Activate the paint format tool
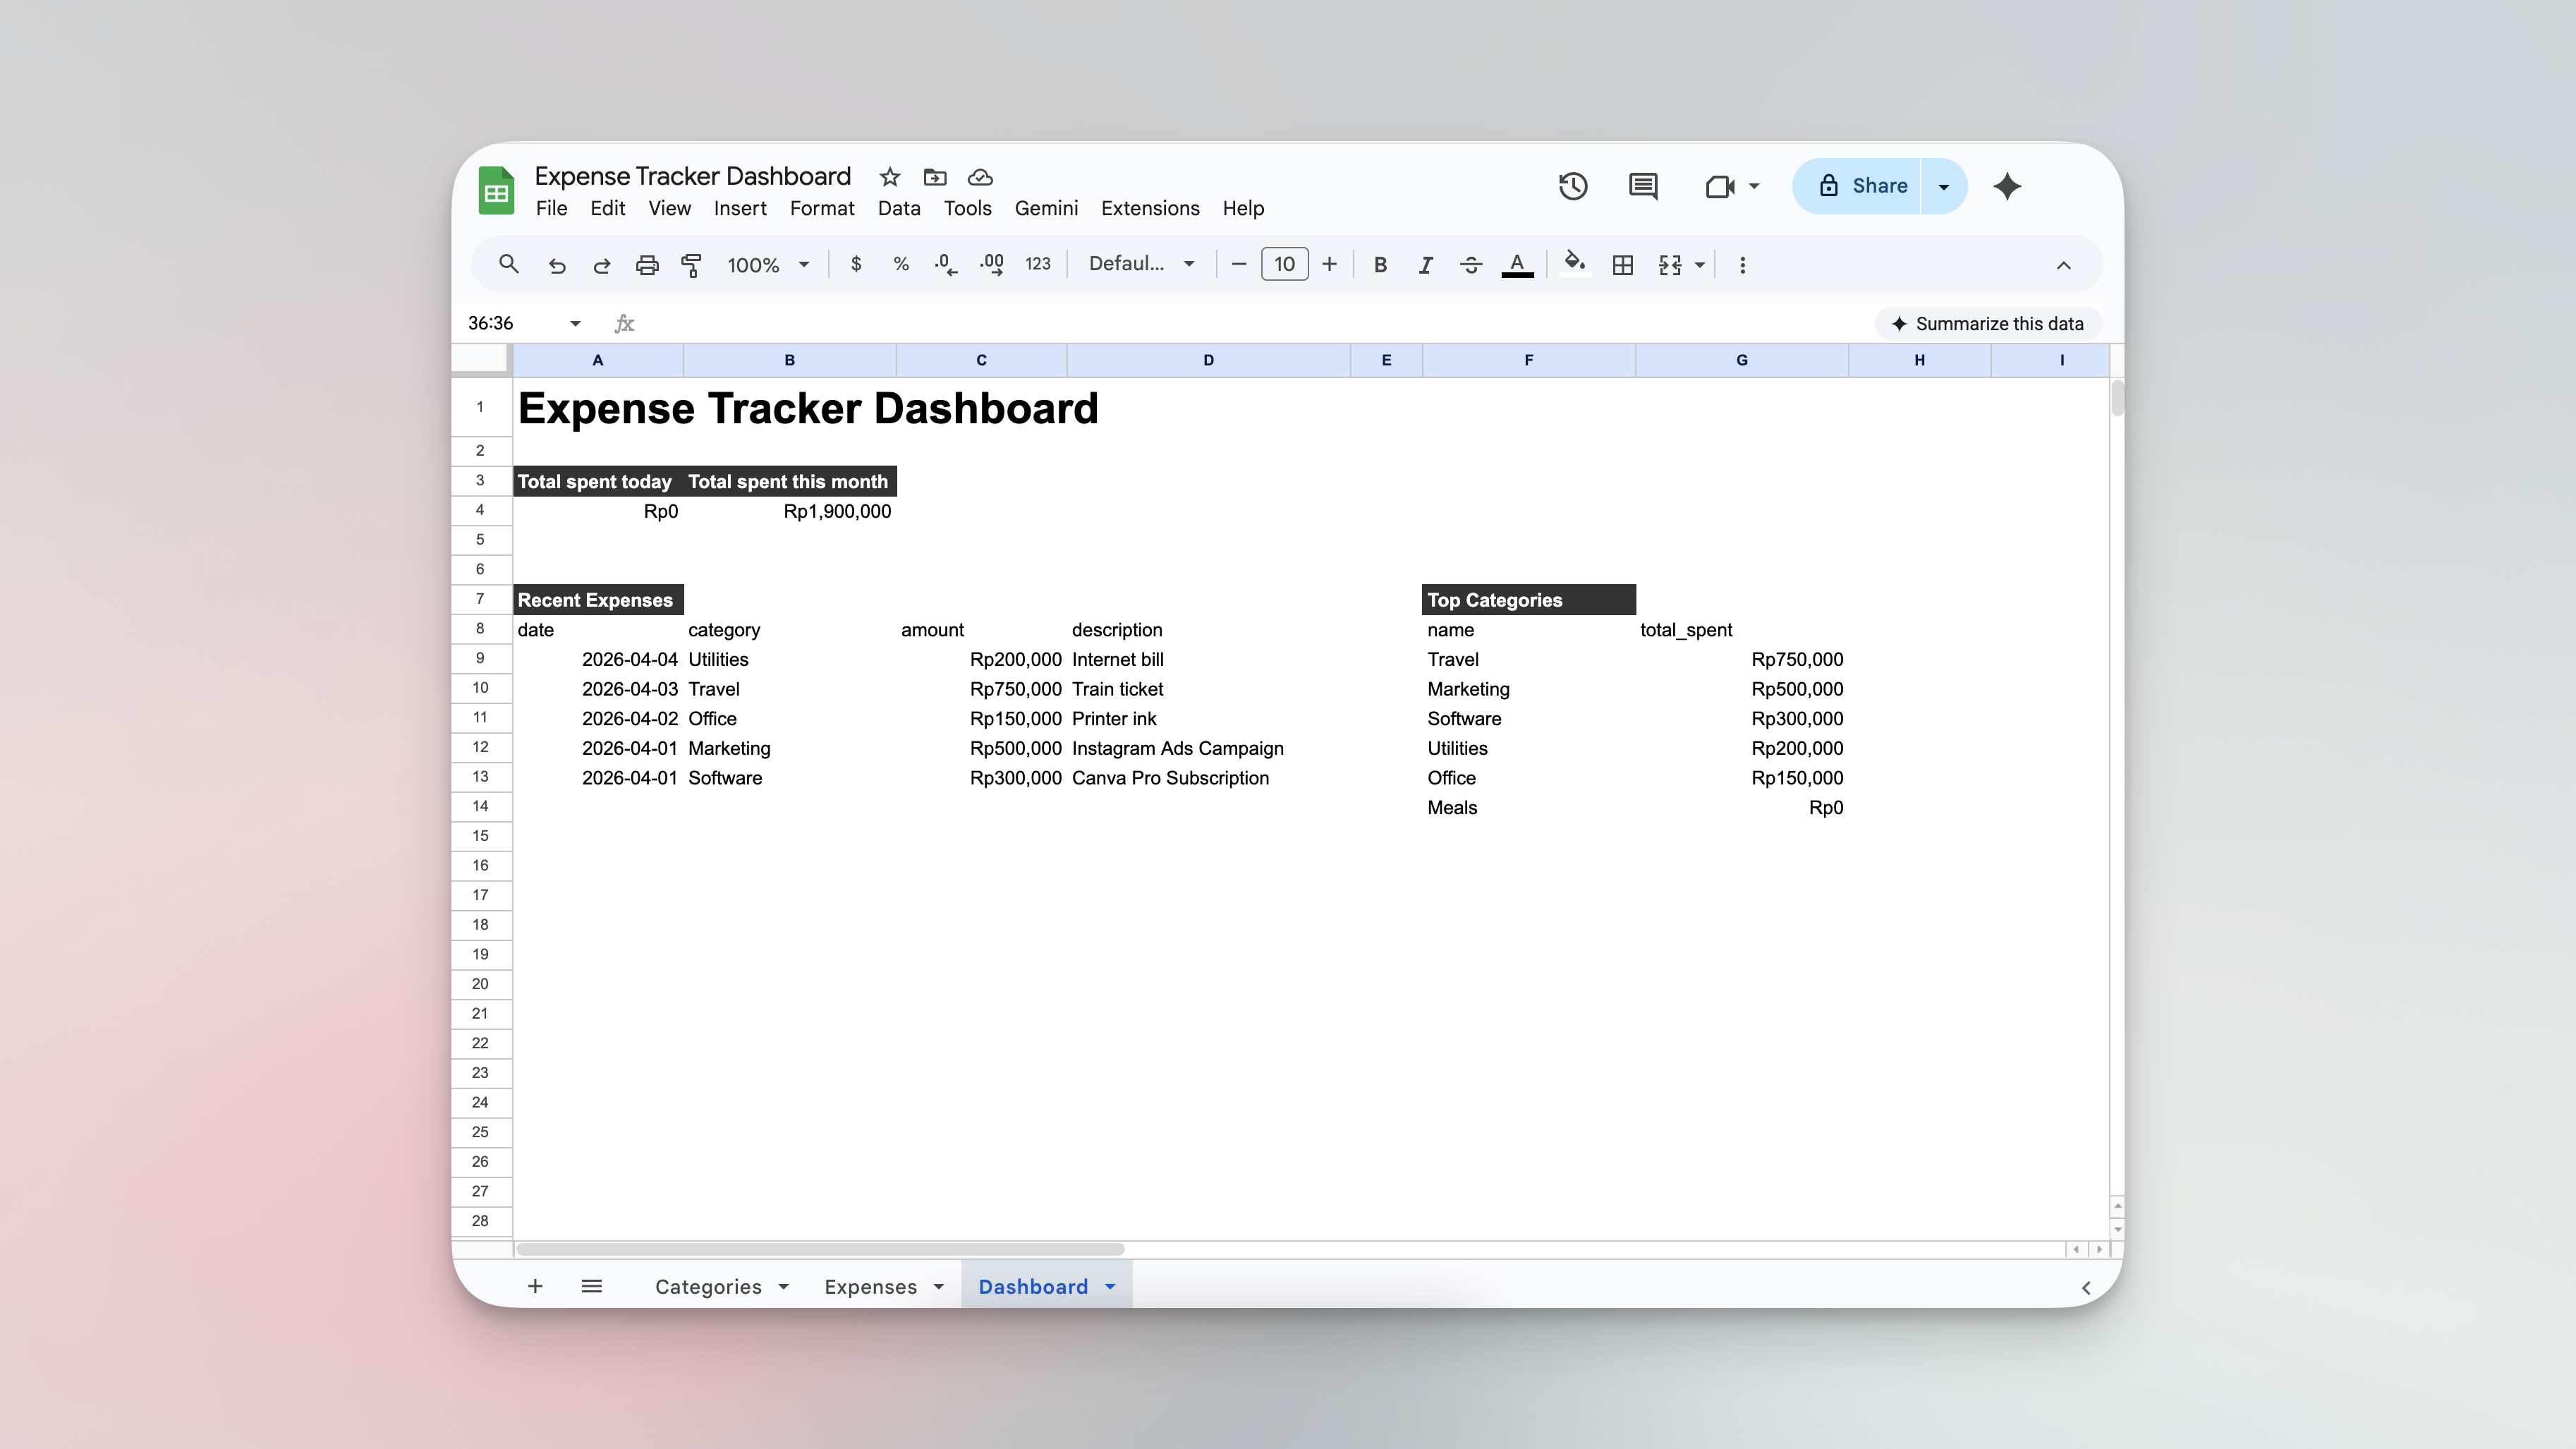This screenshot has width=2576, height=1449. tap(691, 265)
